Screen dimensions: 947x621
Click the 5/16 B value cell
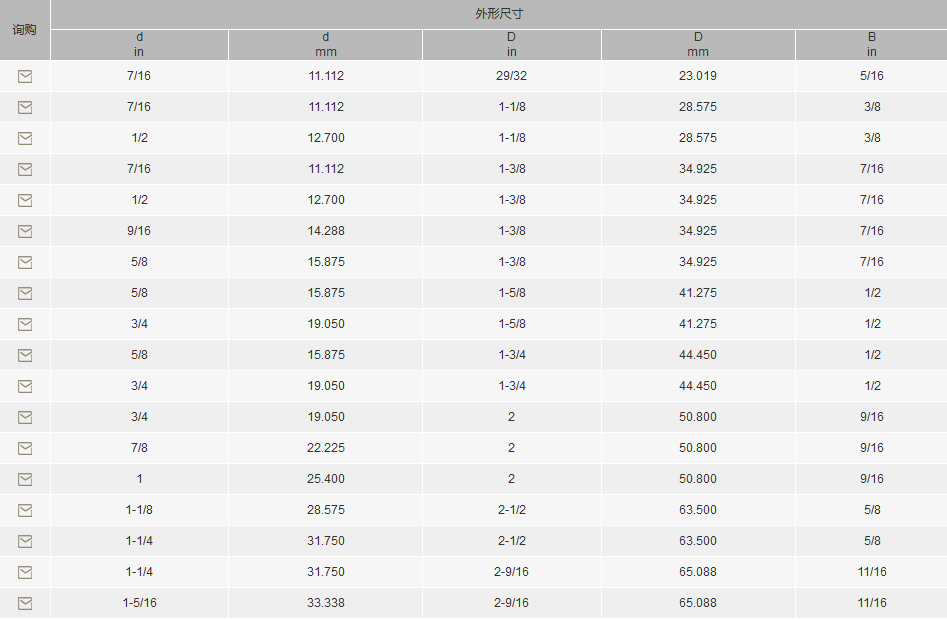[872, 76]
